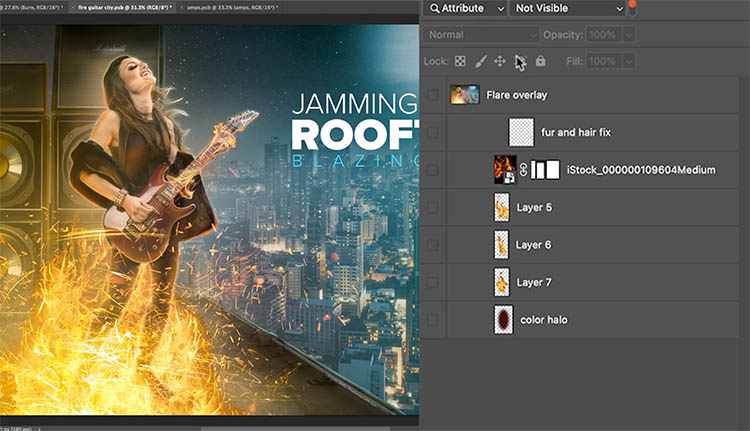Open the Not Visible filter dropdown

(568, 8)
